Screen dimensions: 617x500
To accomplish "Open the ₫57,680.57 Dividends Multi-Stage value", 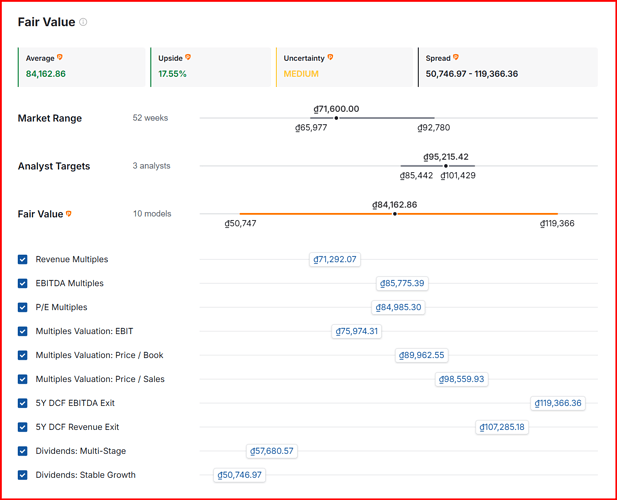I will point(272,451).
